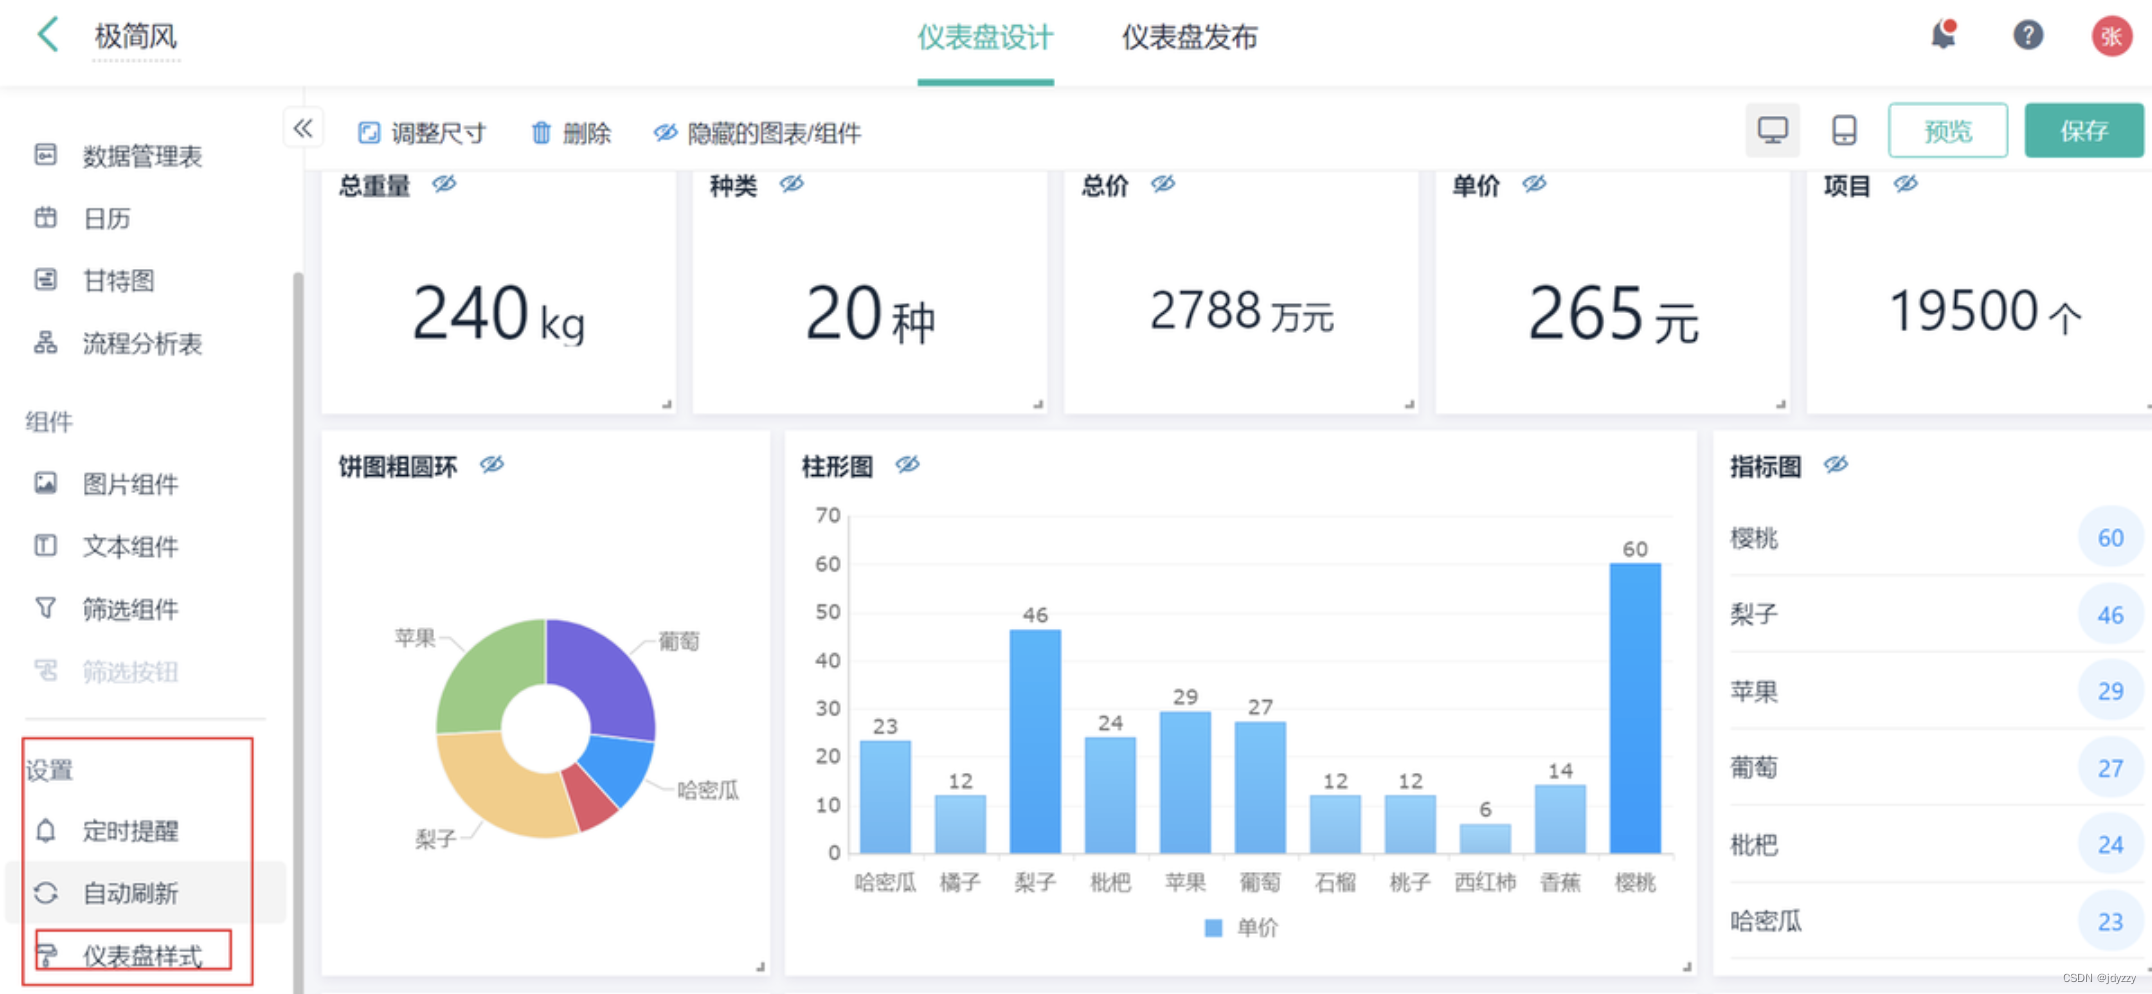Open the help question mark icon
This screenshot has height=994, width=2152.
pyautogui.click(x=2028, y=35)
